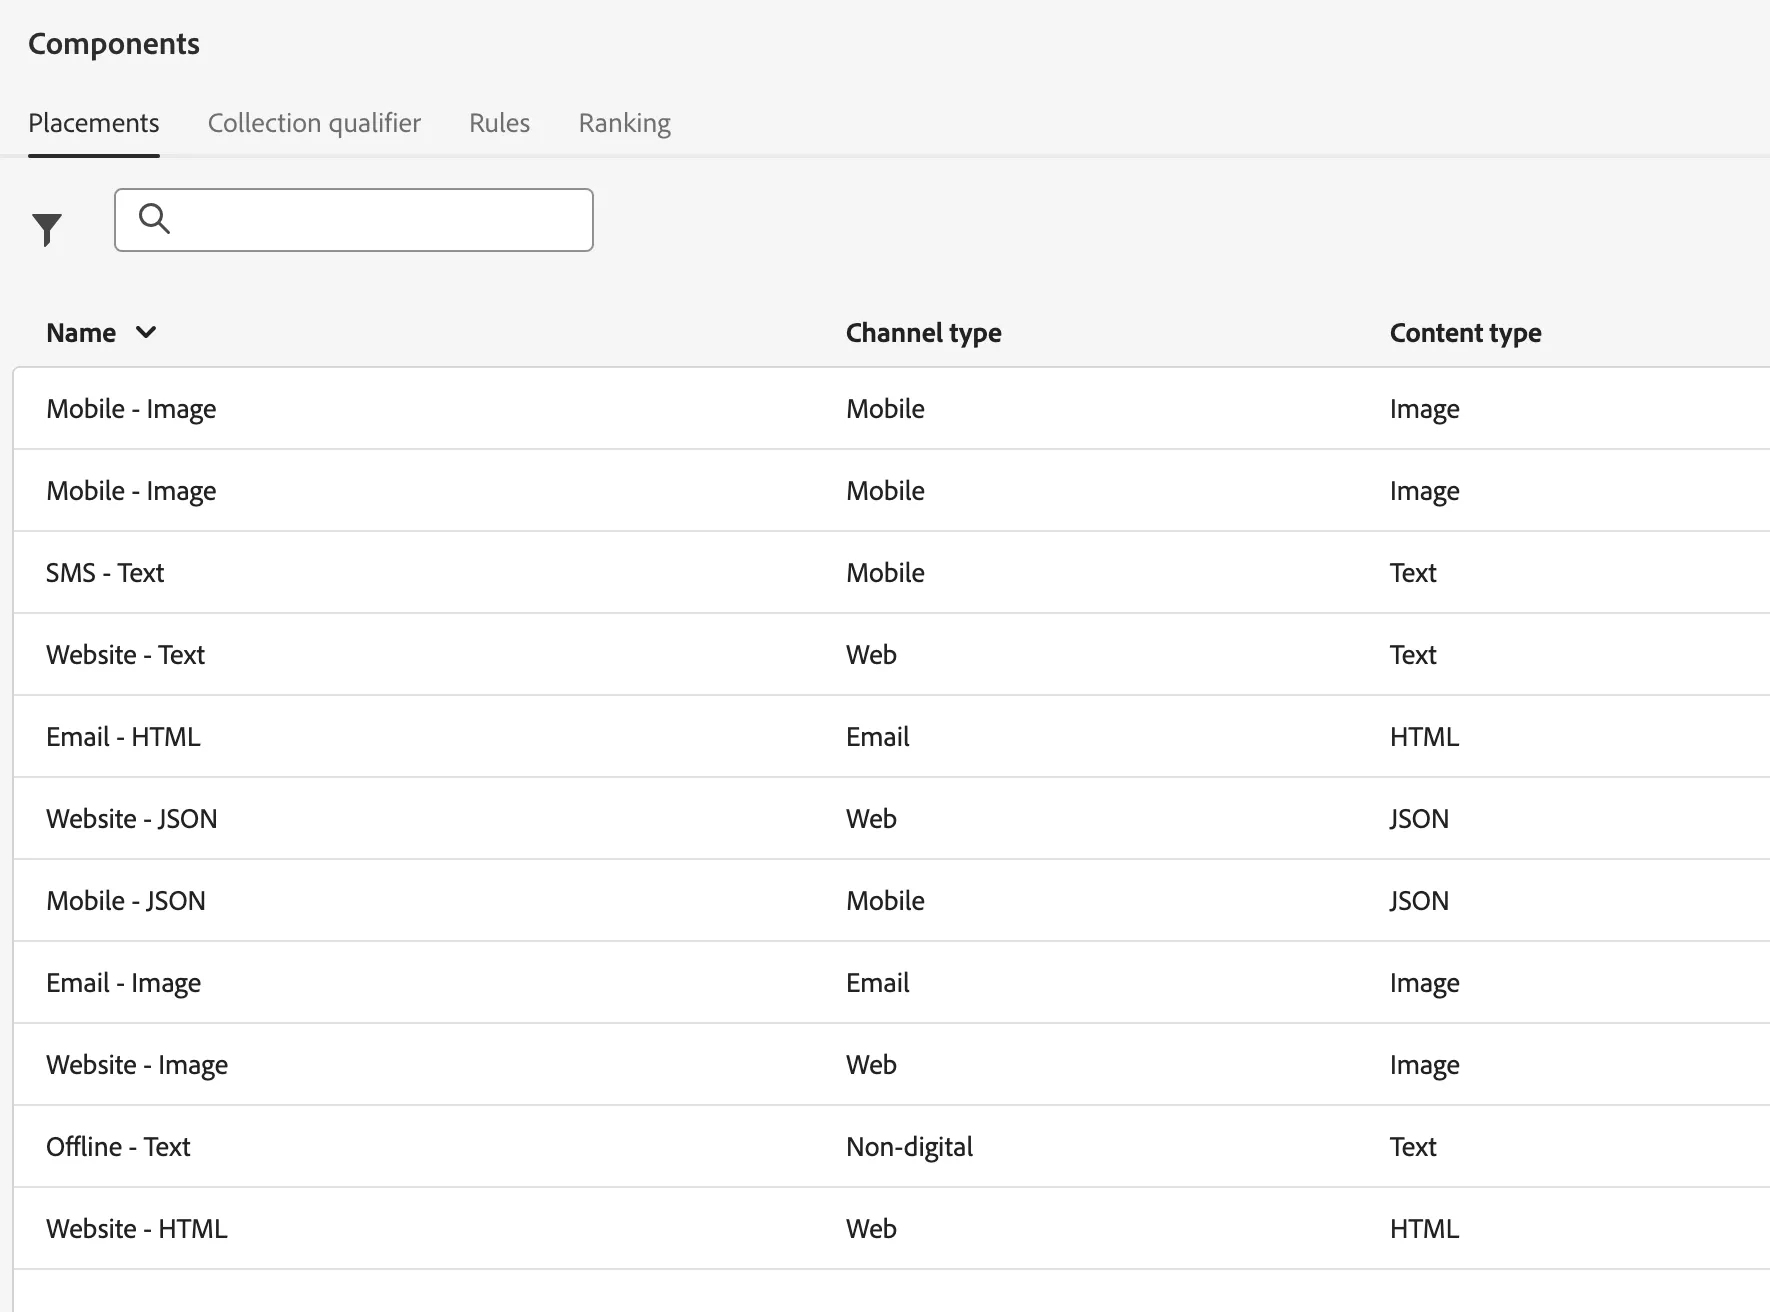Open the SMS - Text placement

coord(892,572)
